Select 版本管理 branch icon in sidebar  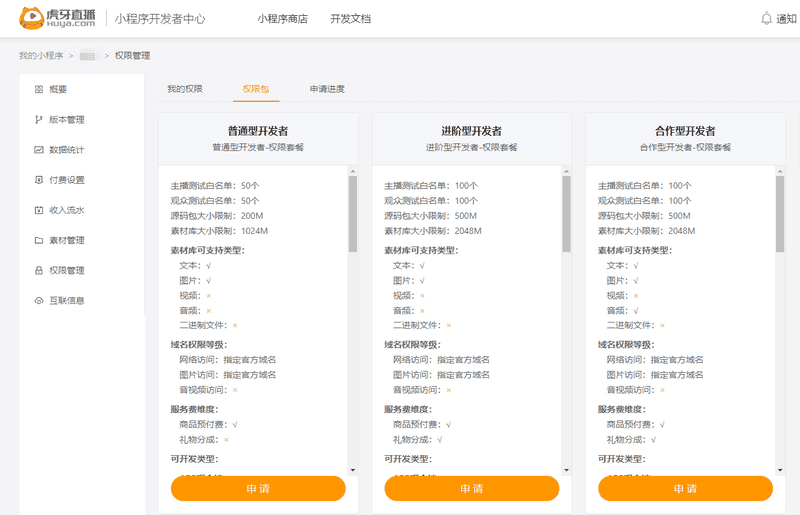[39, 120]
